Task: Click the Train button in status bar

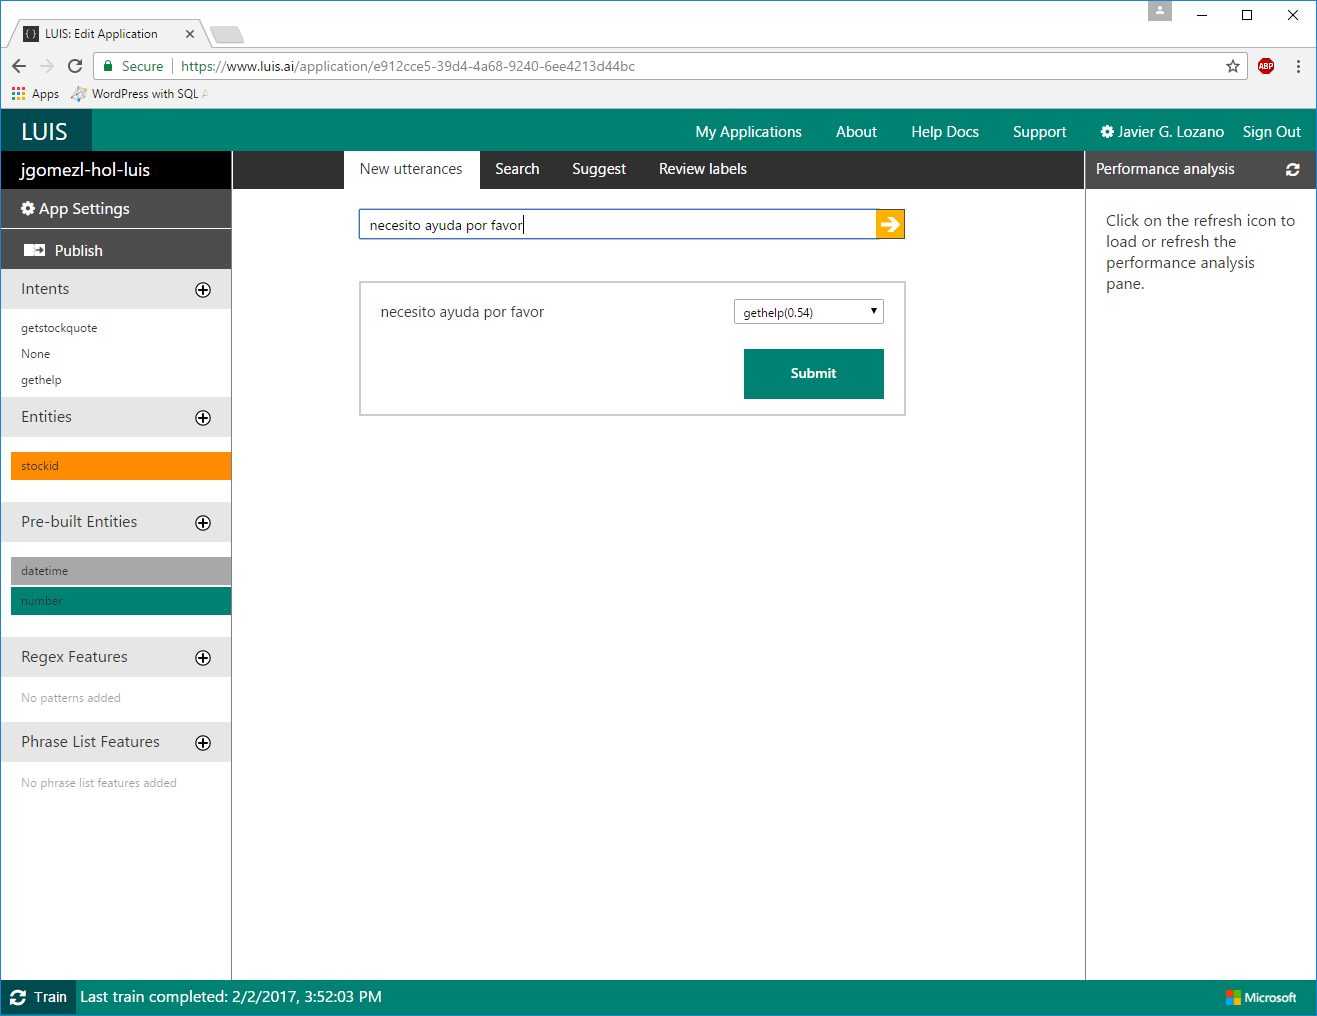Action: coord(39,997)
